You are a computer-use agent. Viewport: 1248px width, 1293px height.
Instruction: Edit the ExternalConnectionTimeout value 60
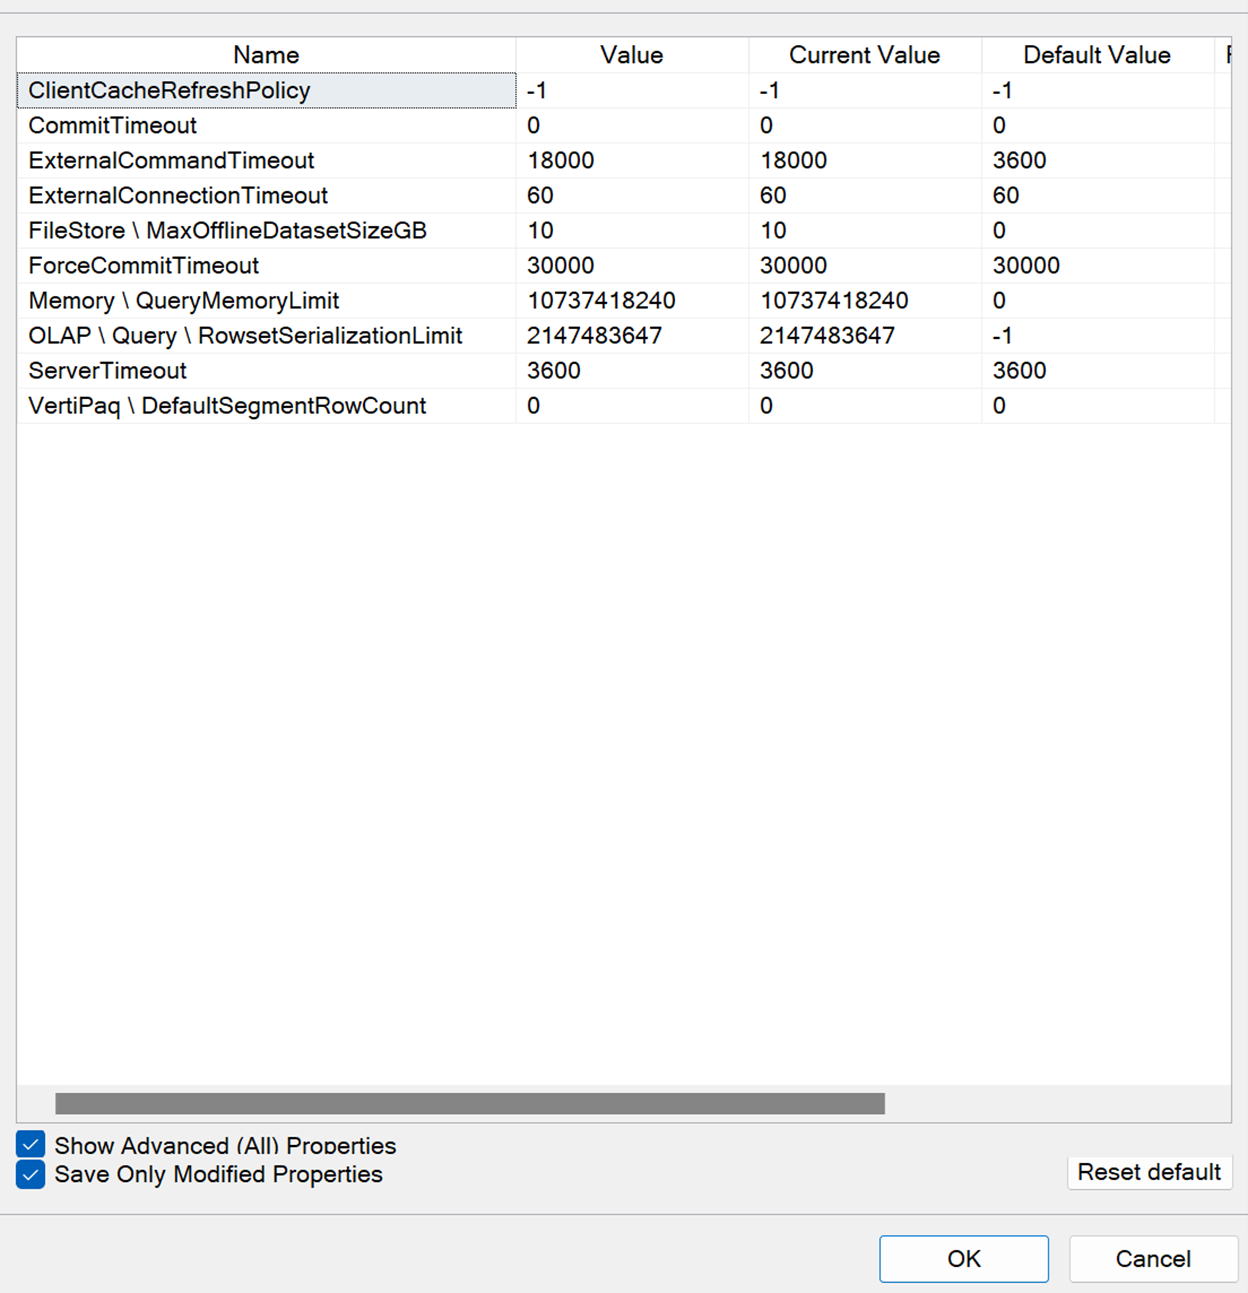click(x=632, y=195)
